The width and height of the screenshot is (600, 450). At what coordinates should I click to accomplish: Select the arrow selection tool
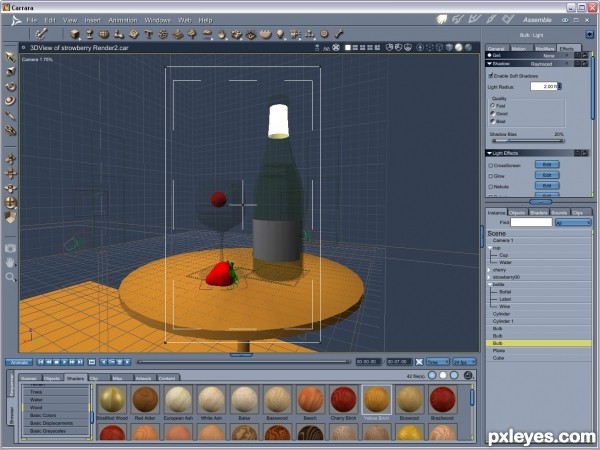(x=10, y=57)
